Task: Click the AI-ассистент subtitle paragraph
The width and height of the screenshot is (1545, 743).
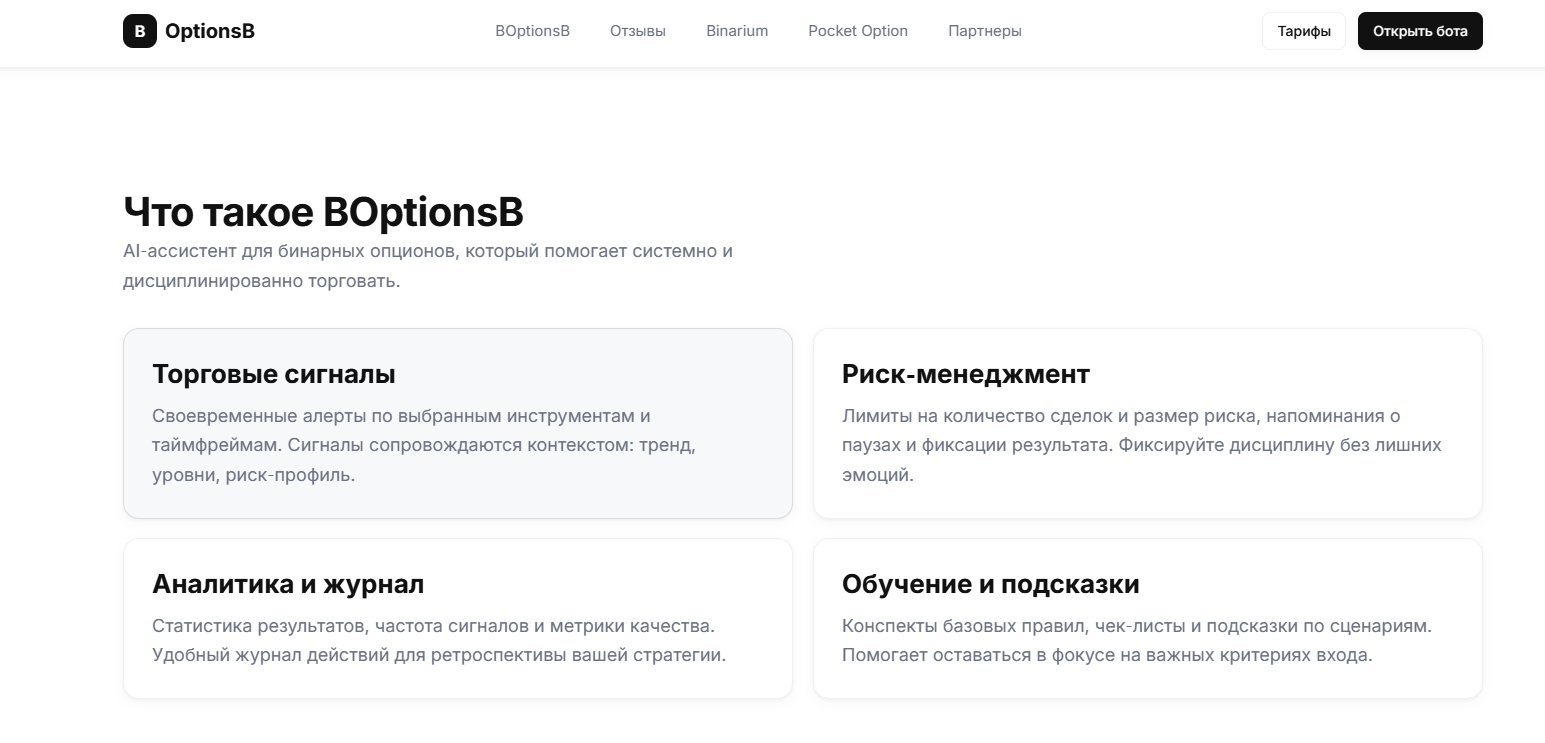Action: (427, 265)
